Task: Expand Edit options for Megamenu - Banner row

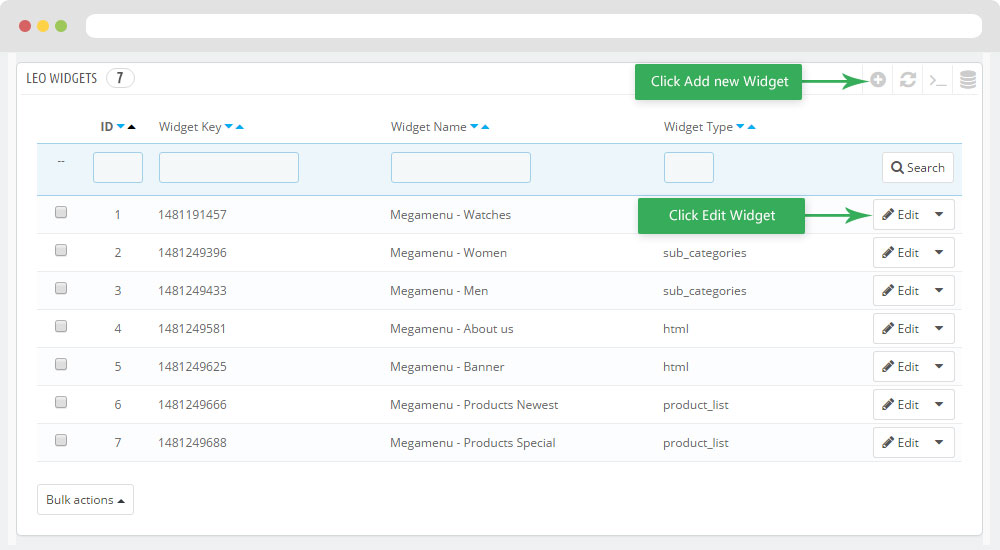Action: [938, 367]
